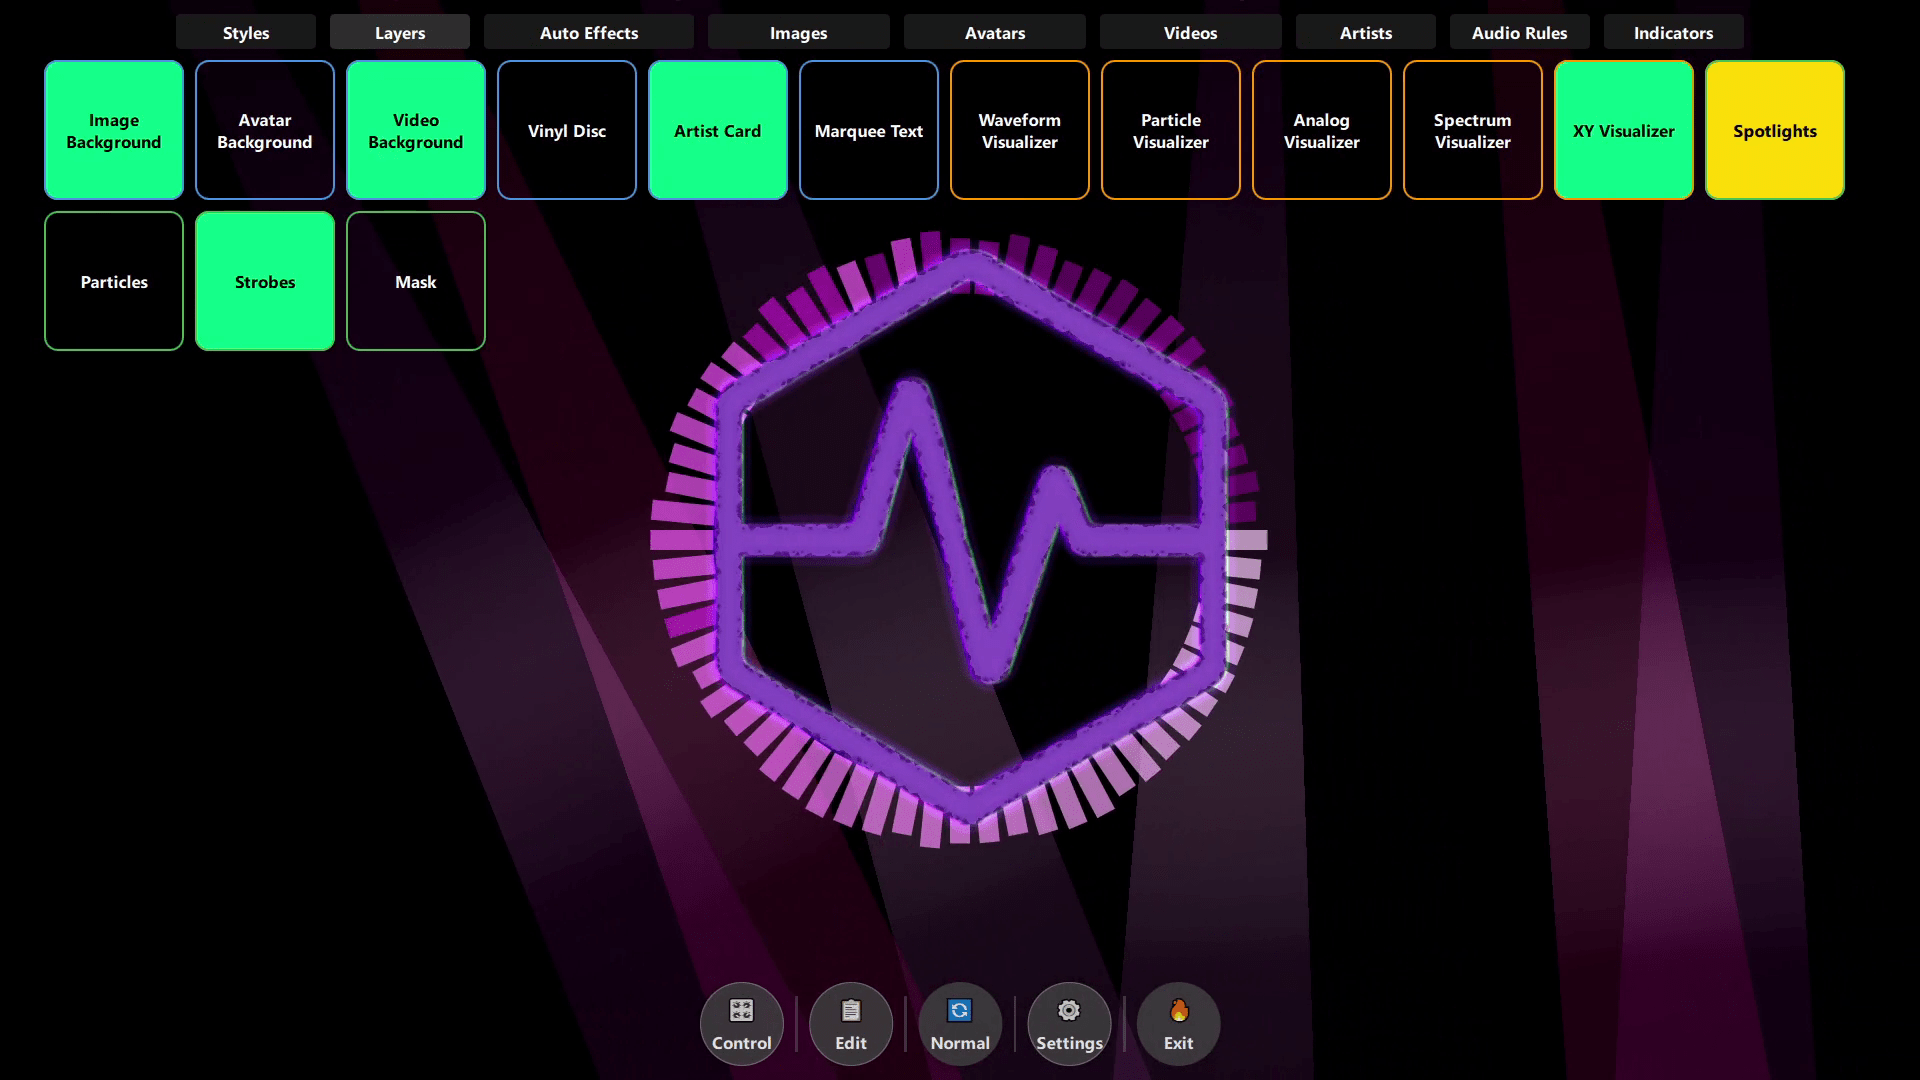This screenshot has width=1920, height=1080.
Task: Turn on the Vinyl Disc layer
Action: click(567, 131)
